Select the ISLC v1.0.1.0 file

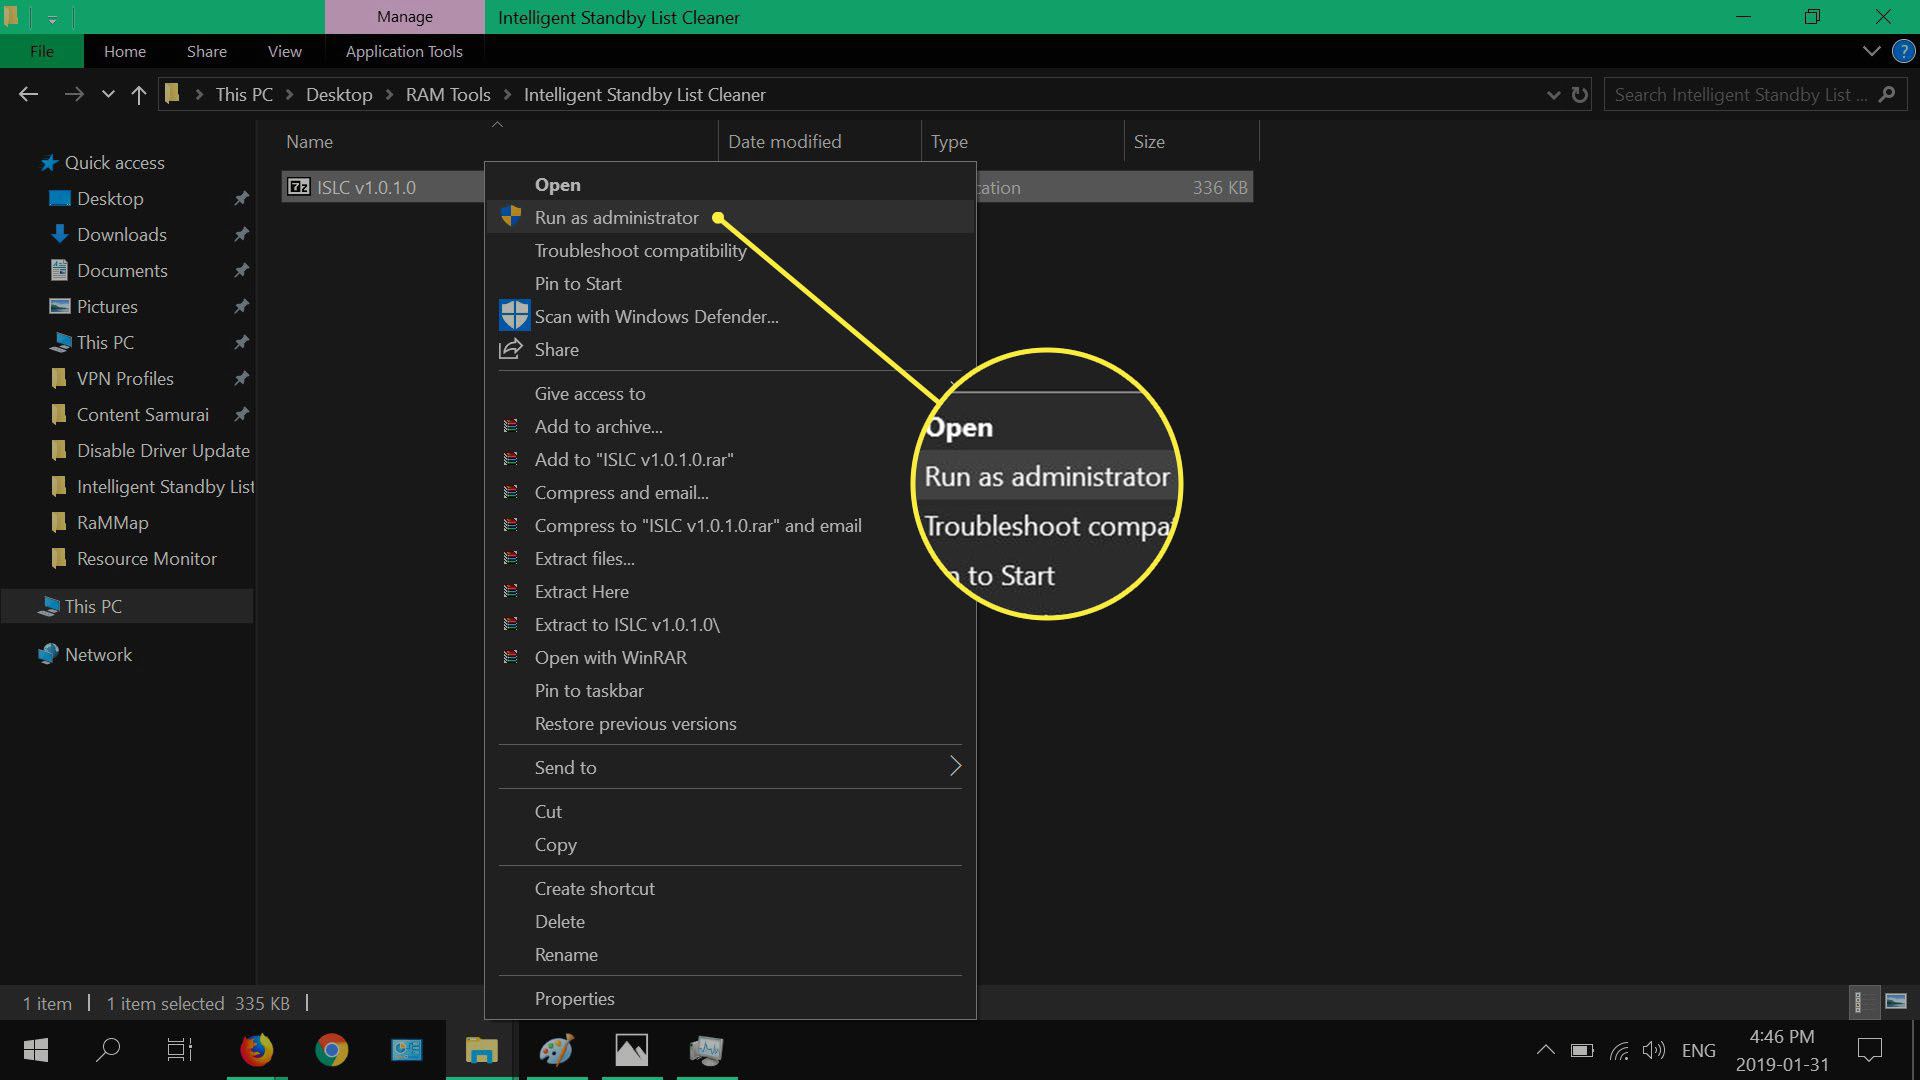[366, 187]
